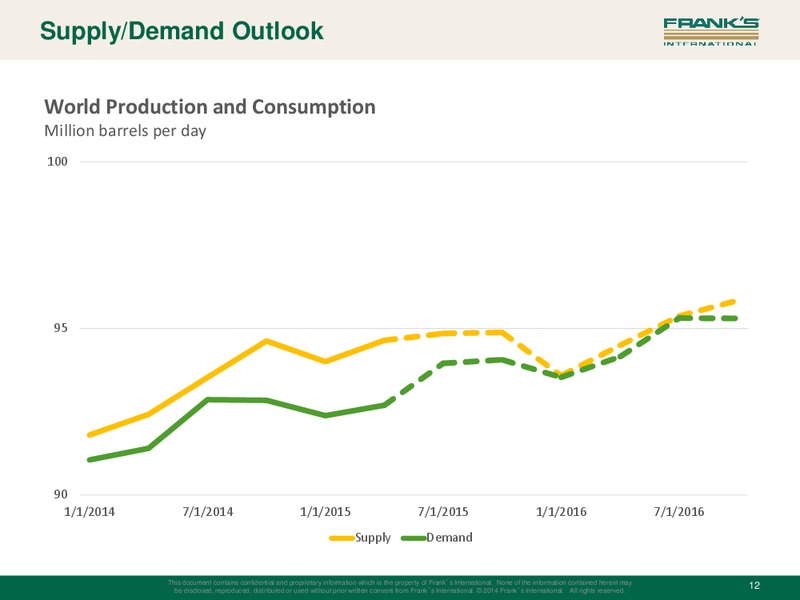The image size is (800, 600).
Task: Select the World Production and Consumption heading
Action: coord(210,107)
